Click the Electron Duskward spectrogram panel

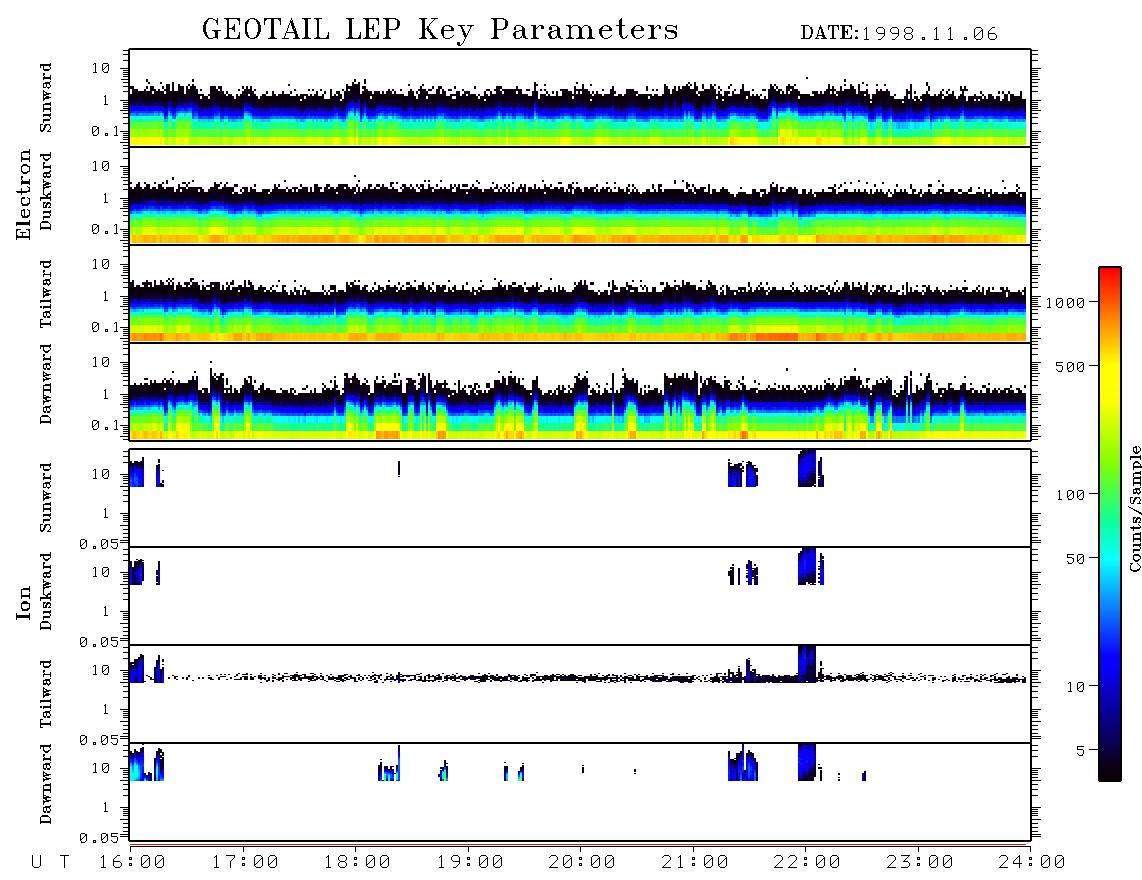(x=580, y=196)
